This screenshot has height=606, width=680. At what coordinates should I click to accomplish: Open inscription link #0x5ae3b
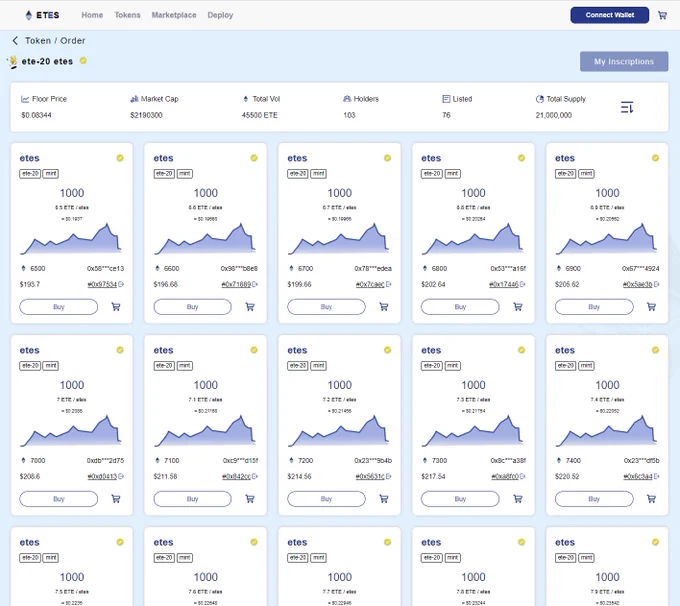coord(638,285)
